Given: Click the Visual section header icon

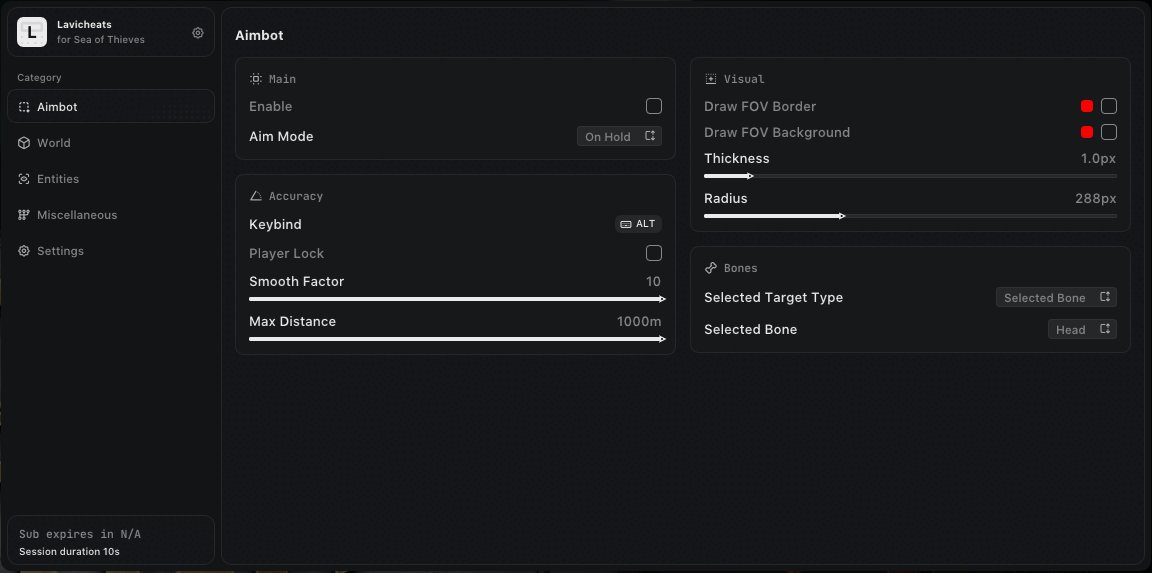Looking at the screenshot, I should (711, 79).
